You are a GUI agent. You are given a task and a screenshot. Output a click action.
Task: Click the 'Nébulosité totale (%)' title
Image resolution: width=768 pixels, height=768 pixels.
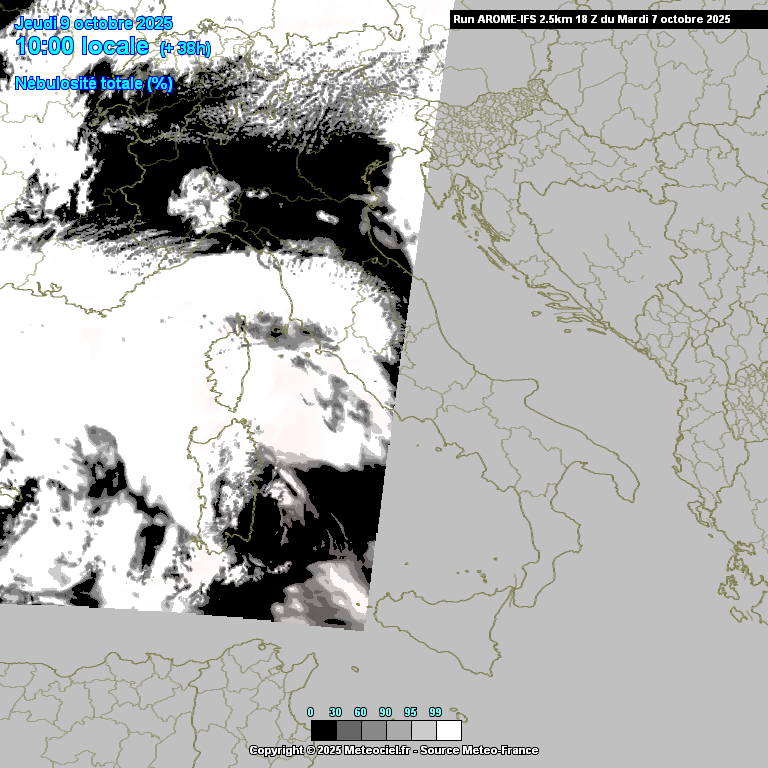[x=94, y=84]
